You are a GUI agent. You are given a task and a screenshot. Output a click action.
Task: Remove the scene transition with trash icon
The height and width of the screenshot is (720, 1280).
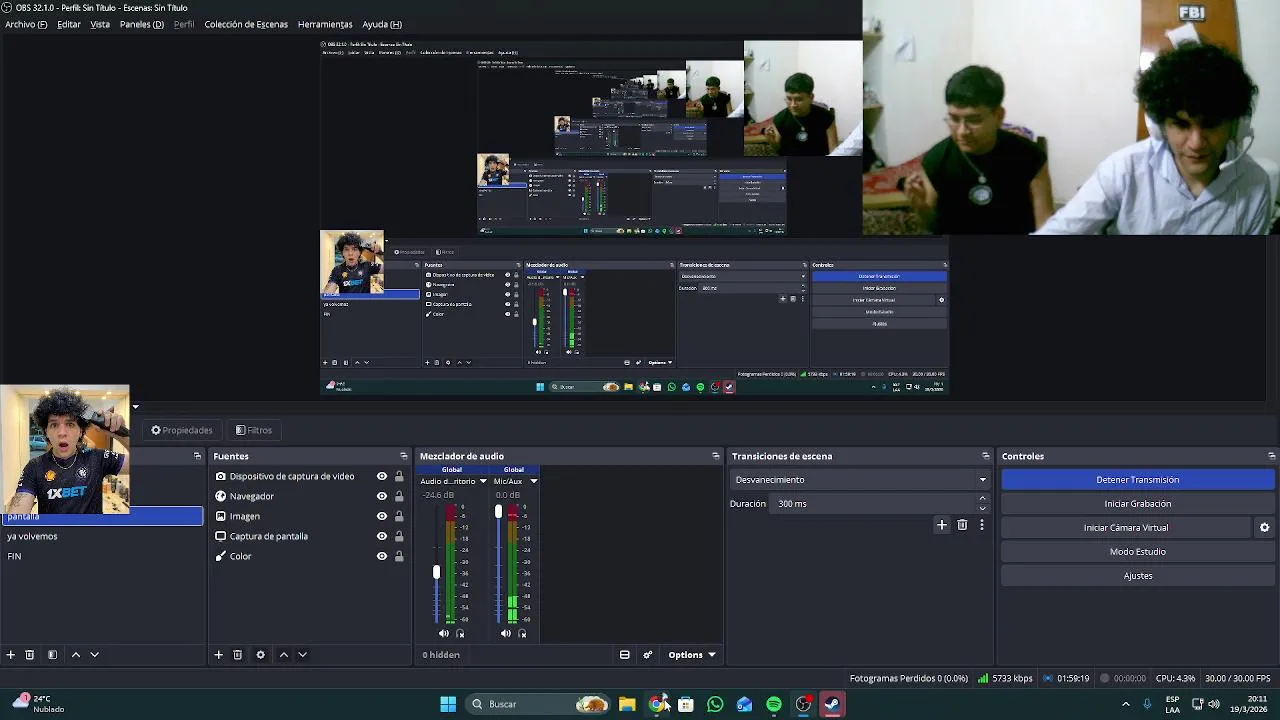(962, 524)
